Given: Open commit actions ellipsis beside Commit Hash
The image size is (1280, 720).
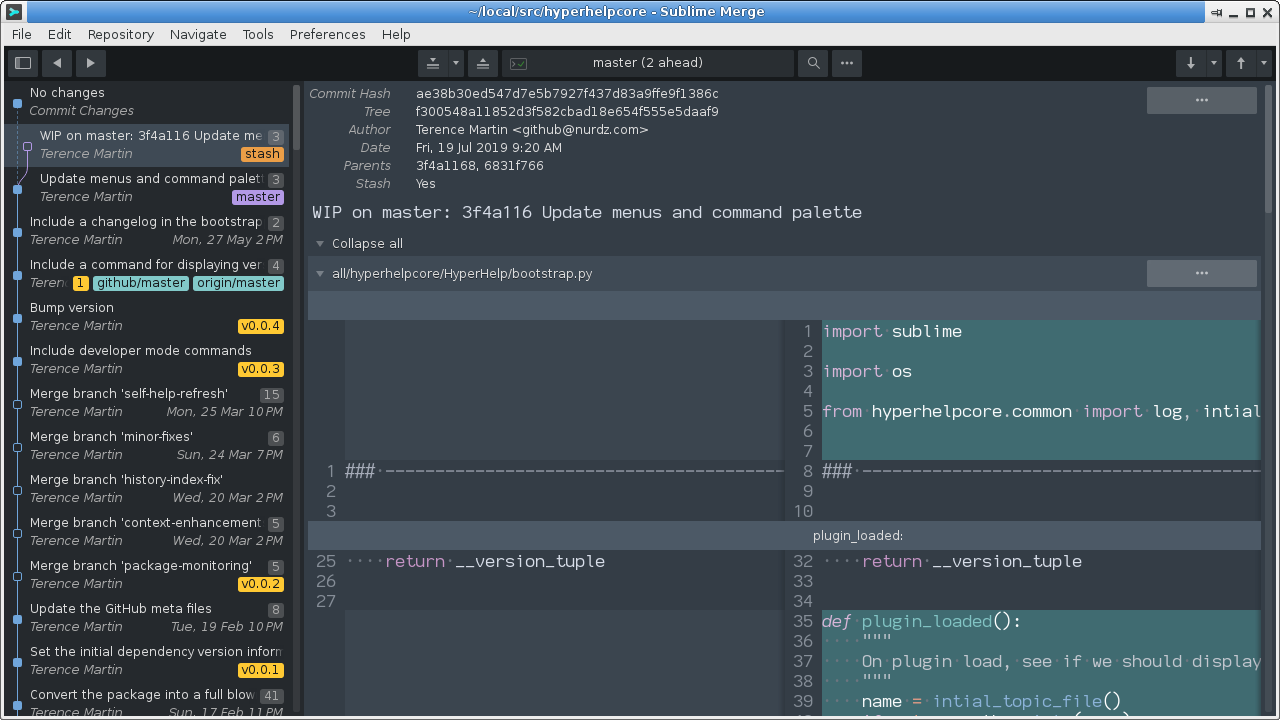Looking at the screenshot, I should (1202, 100).
